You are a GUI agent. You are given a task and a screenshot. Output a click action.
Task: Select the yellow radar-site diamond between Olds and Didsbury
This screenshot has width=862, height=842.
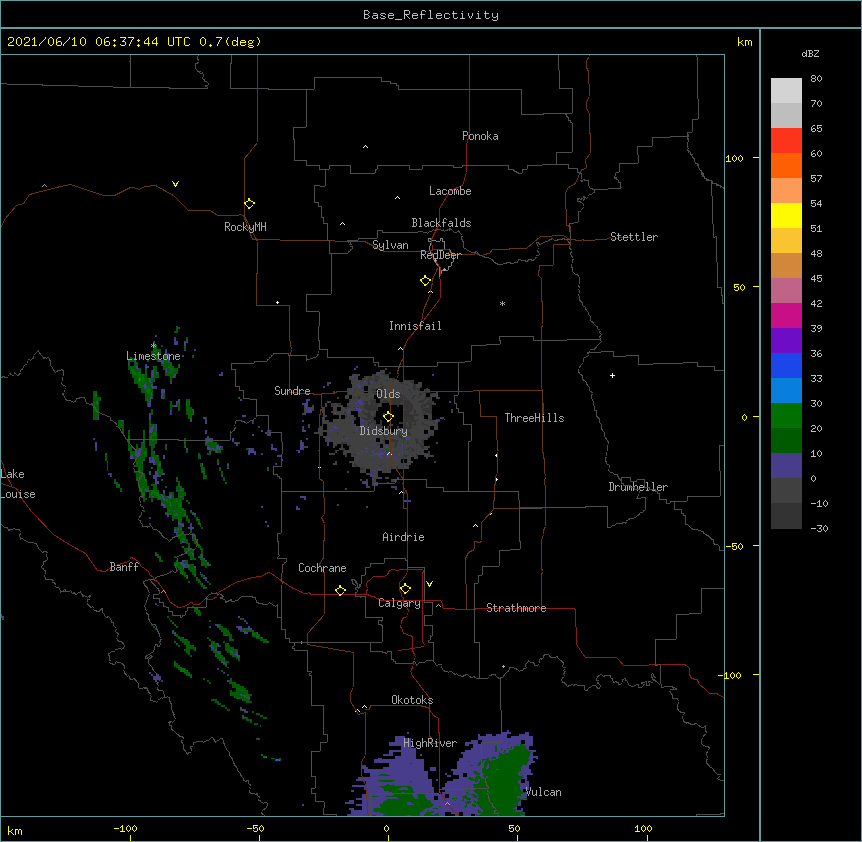(x=388, y=417)
